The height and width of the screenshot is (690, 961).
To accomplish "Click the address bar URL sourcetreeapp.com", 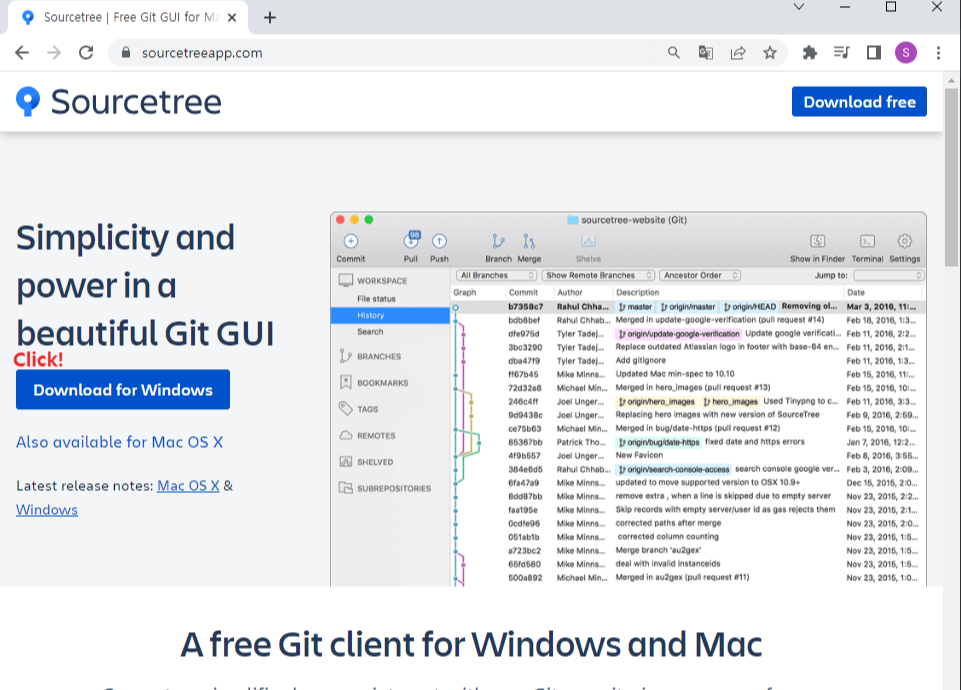I will coord(202,53).
